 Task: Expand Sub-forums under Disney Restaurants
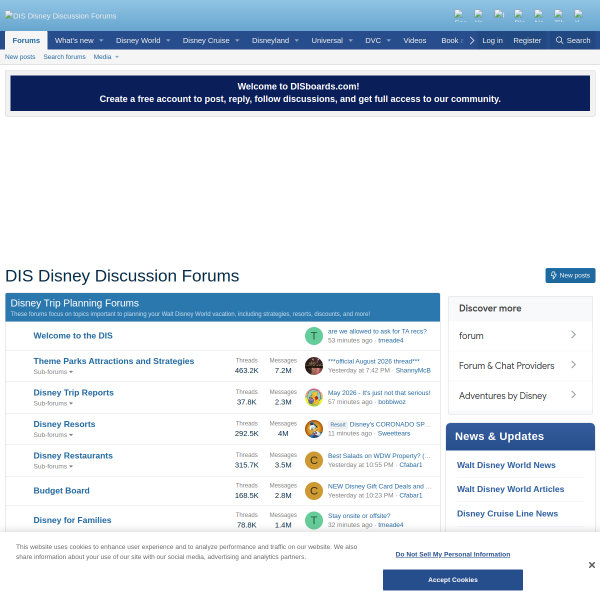(53, 466)
